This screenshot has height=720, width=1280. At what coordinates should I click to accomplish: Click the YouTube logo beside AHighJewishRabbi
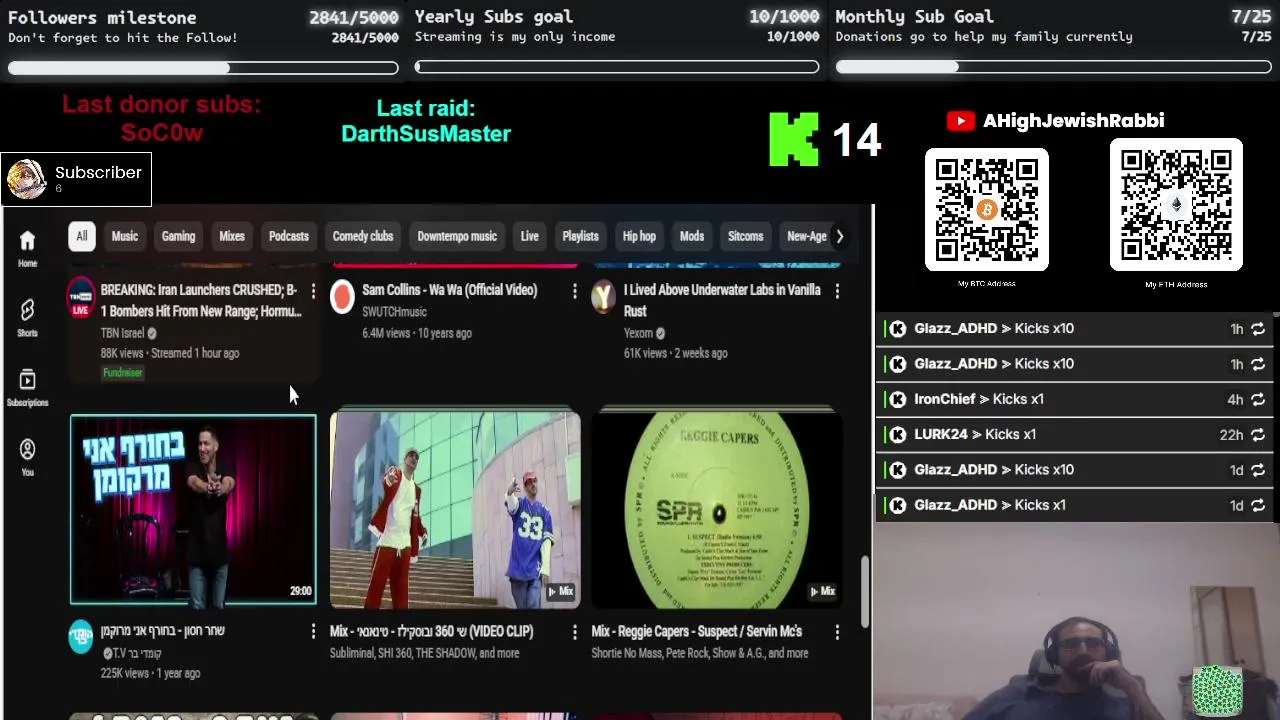tap(961, 121)
